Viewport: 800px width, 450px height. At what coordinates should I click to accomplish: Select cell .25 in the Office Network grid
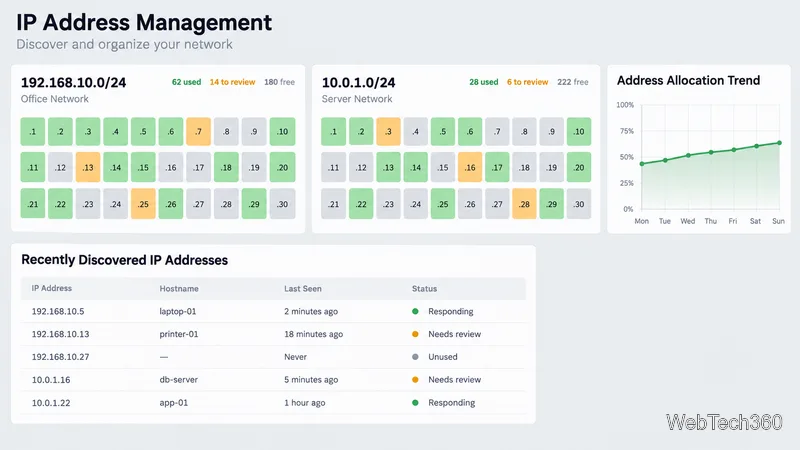143,204
